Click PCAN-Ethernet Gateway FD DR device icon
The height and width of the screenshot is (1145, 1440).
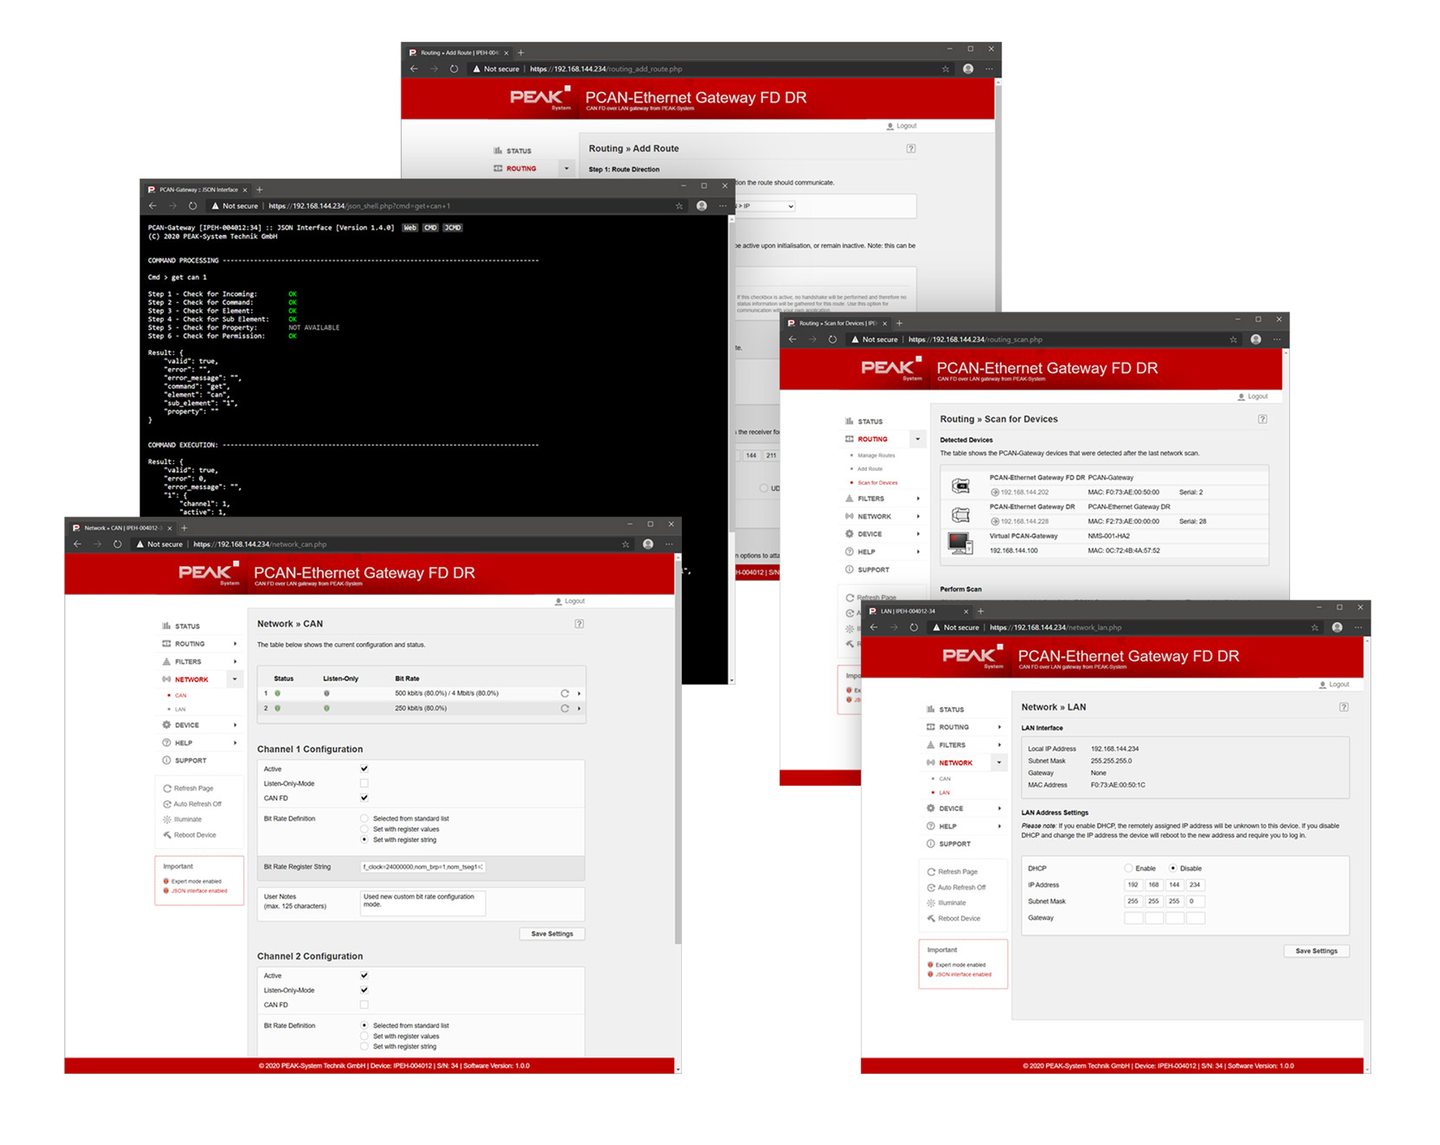point(960,486)
